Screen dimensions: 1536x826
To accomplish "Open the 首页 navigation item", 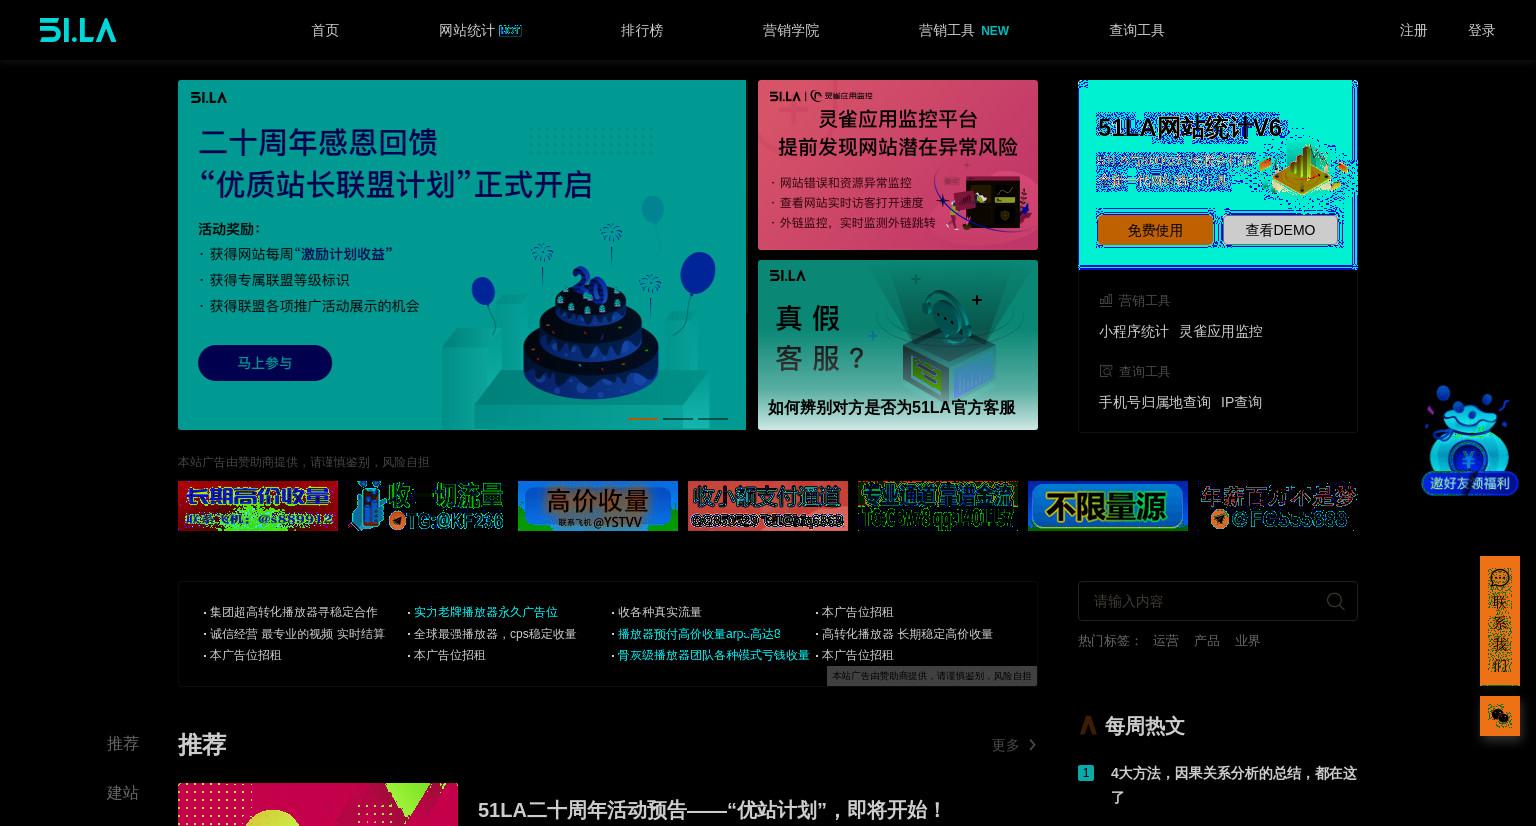I will pos(325,30).
